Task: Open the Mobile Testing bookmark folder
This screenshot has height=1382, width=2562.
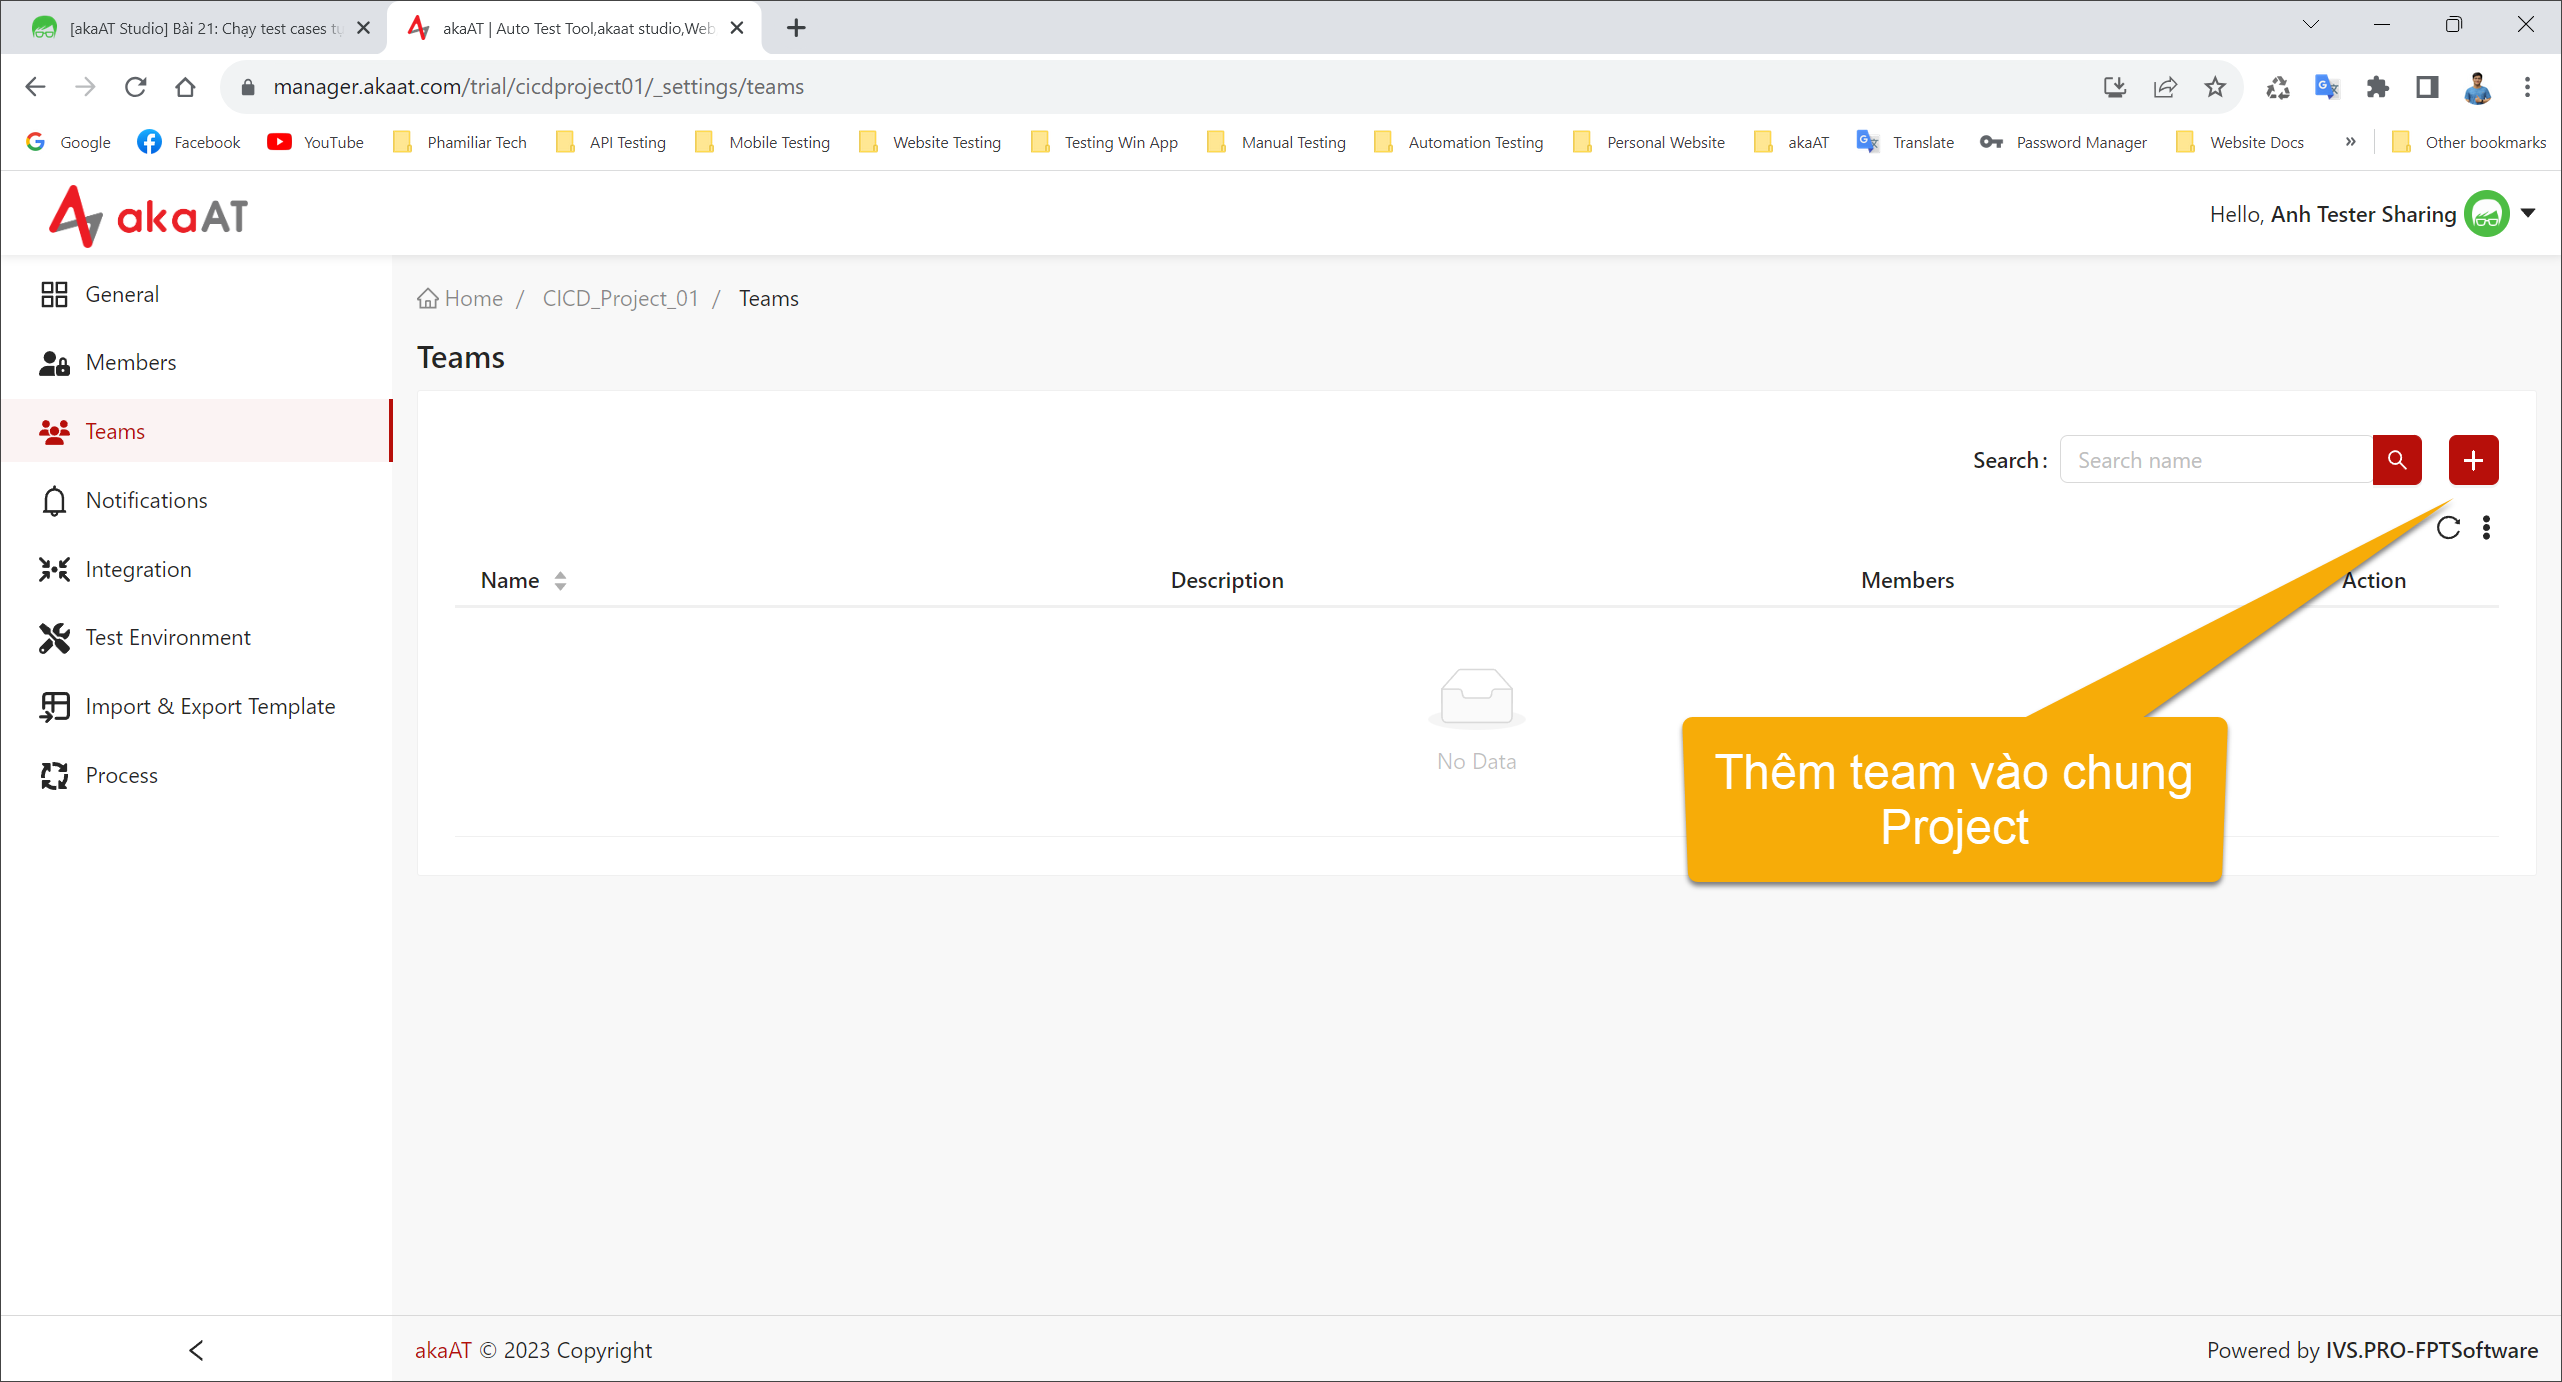Action: coord(763,142)
